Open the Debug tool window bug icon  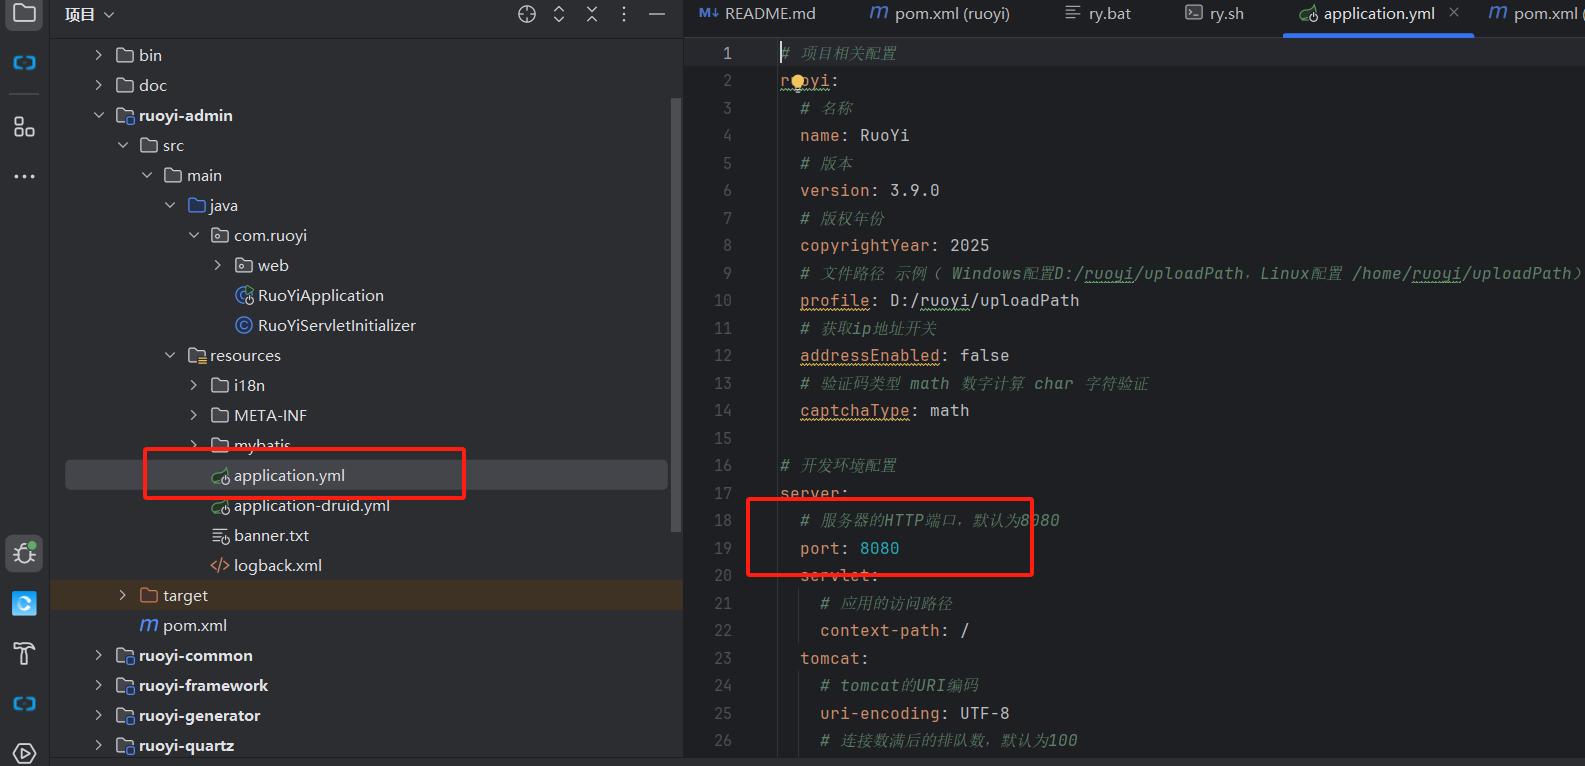pyautogui.click(x=24, y=553)
